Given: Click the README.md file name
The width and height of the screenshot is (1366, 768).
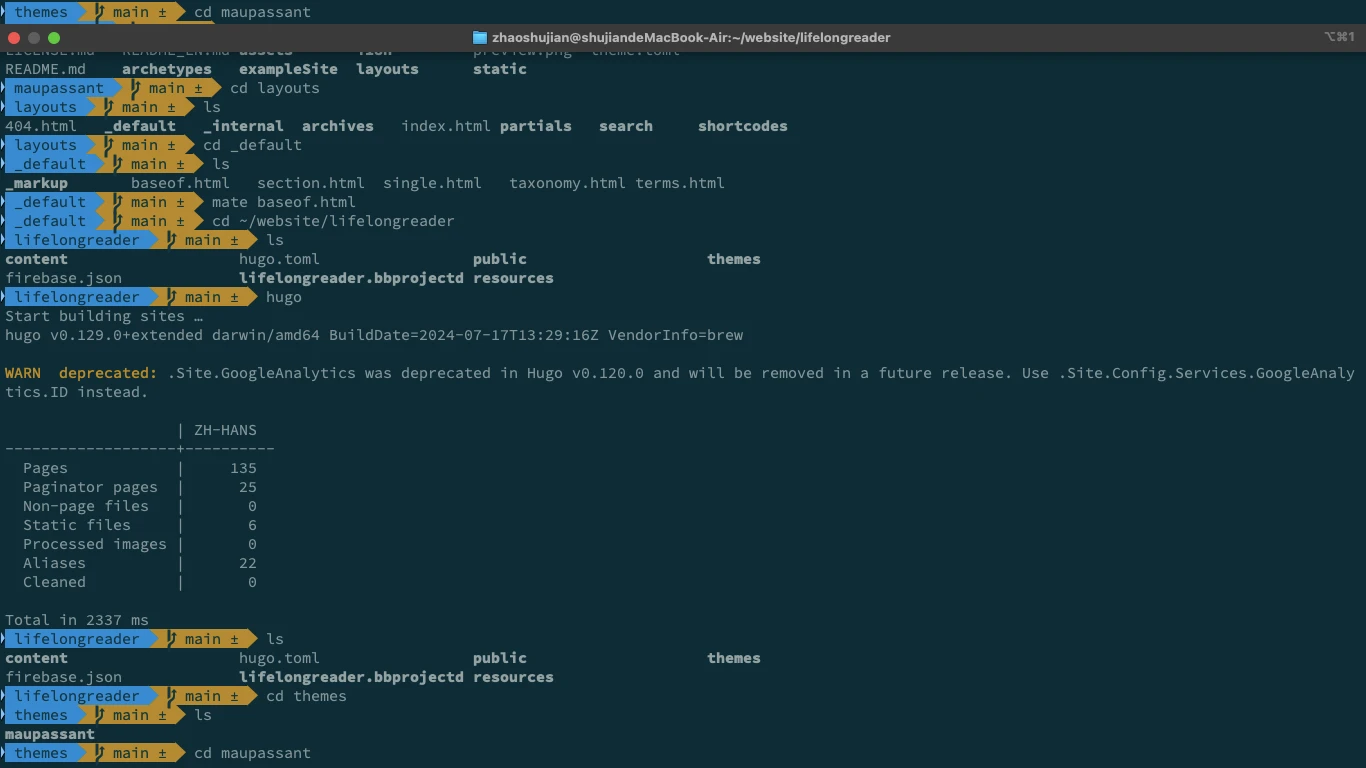Looking at the screenshot, I should pyautogui.click(x=45, y=69).
